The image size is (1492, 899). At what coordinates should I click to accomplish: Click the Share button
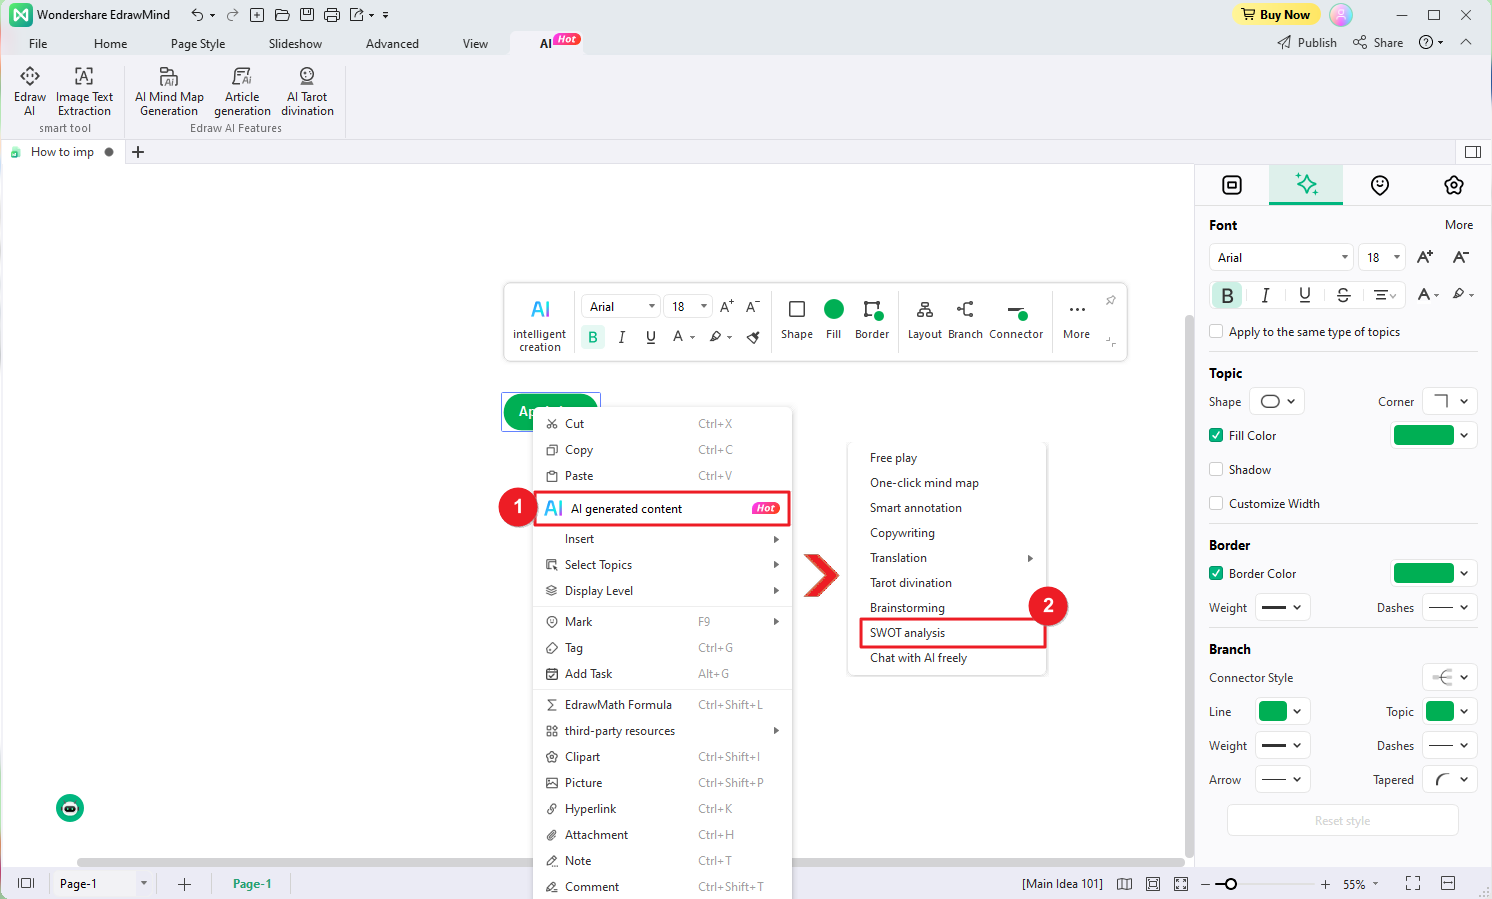(x=1378, y=43)
